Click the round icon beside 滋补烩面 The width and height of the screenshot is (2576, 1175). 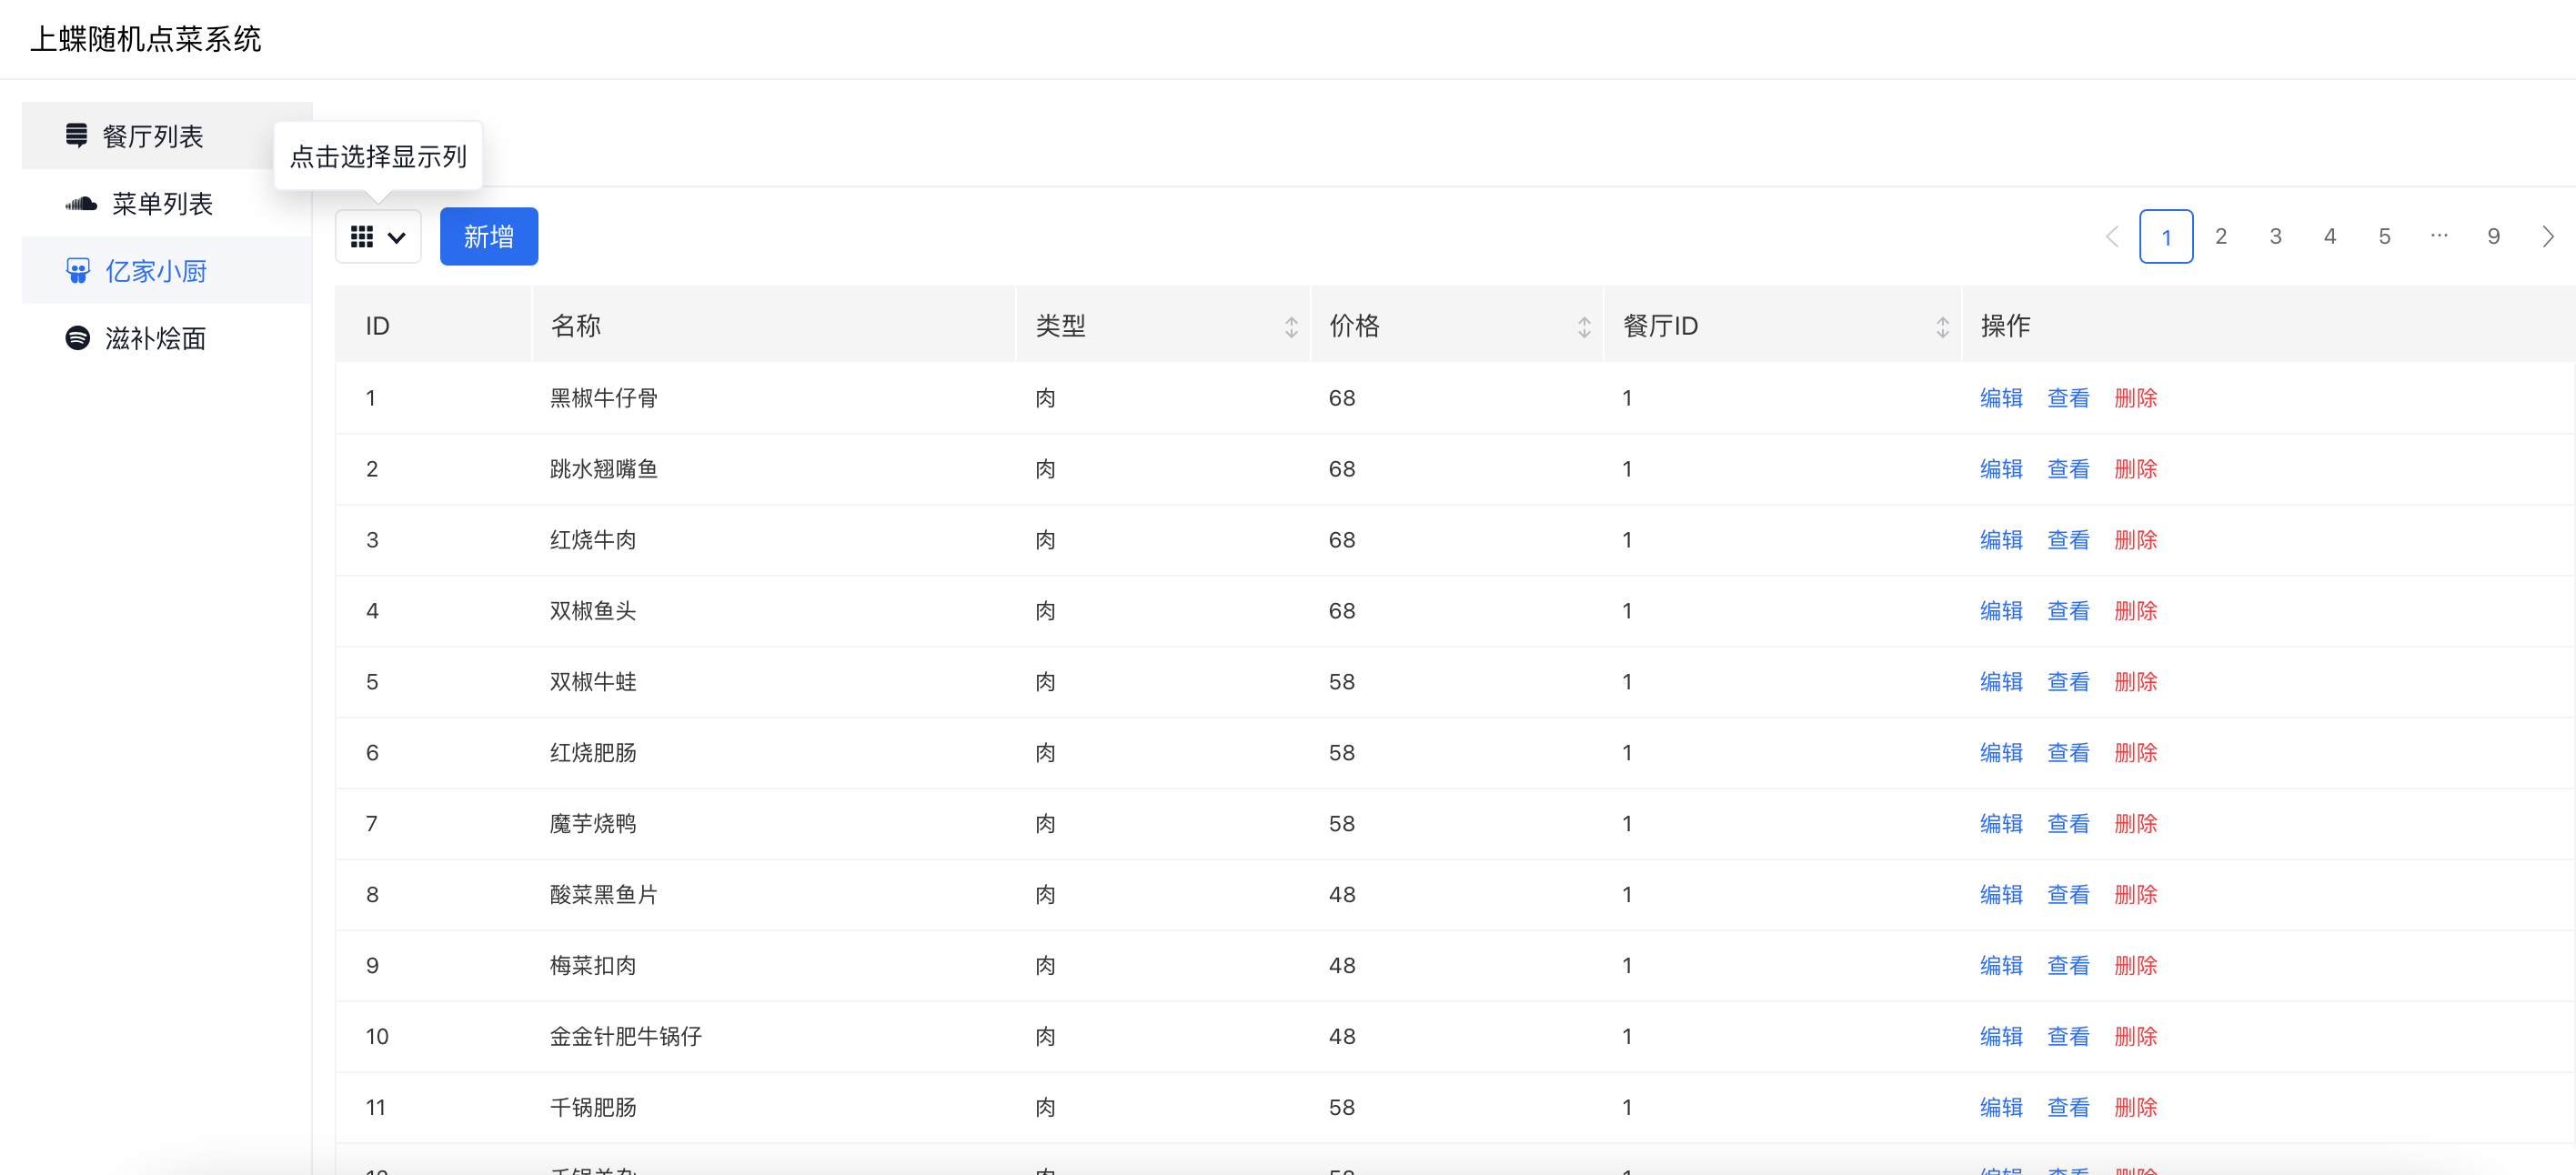tap(78, 338)
